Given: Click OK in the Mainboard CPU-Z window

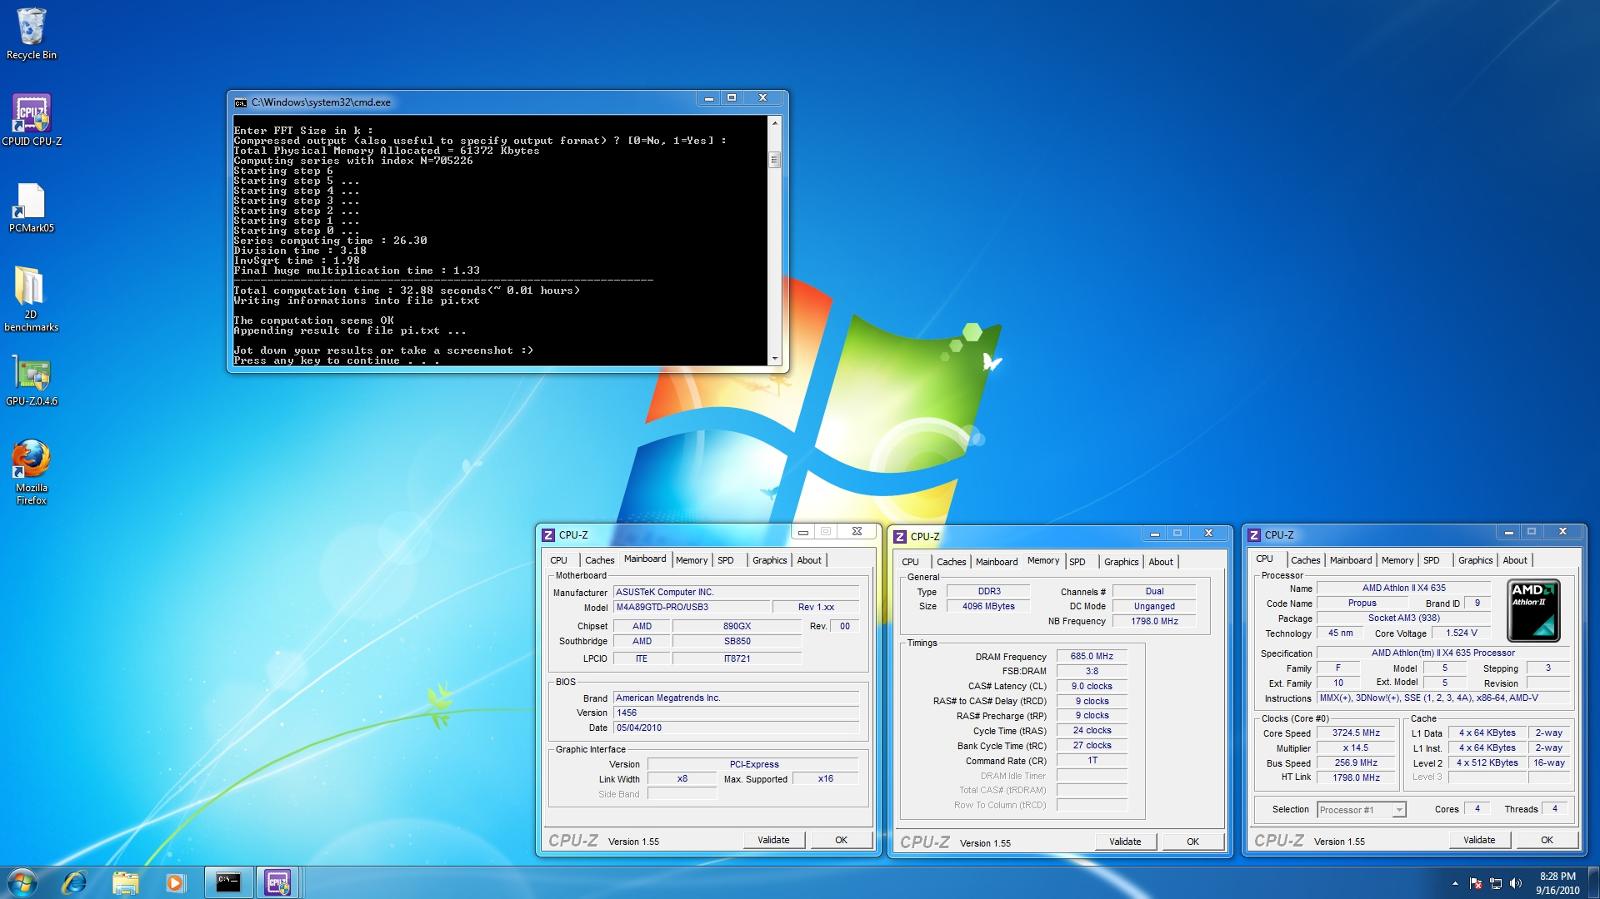Looking at the screenshot, I should click(841, 840).
